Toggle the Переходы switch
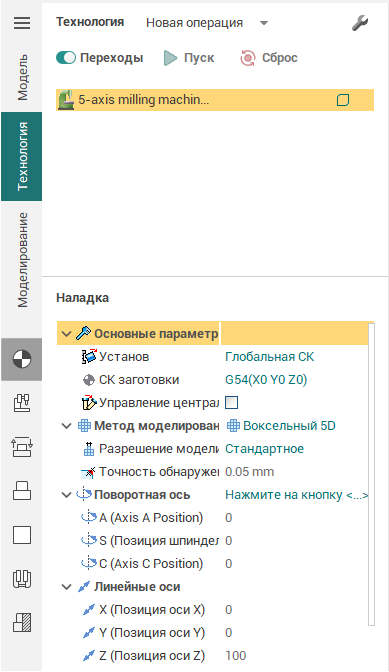This screenshot has width=389, height=672. click(x=66, y=58)
